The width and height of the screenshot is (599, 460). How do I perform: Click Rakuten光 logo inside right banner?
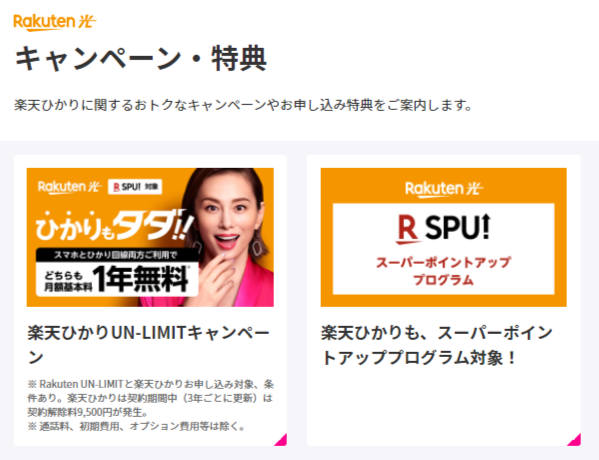point(444,189)
